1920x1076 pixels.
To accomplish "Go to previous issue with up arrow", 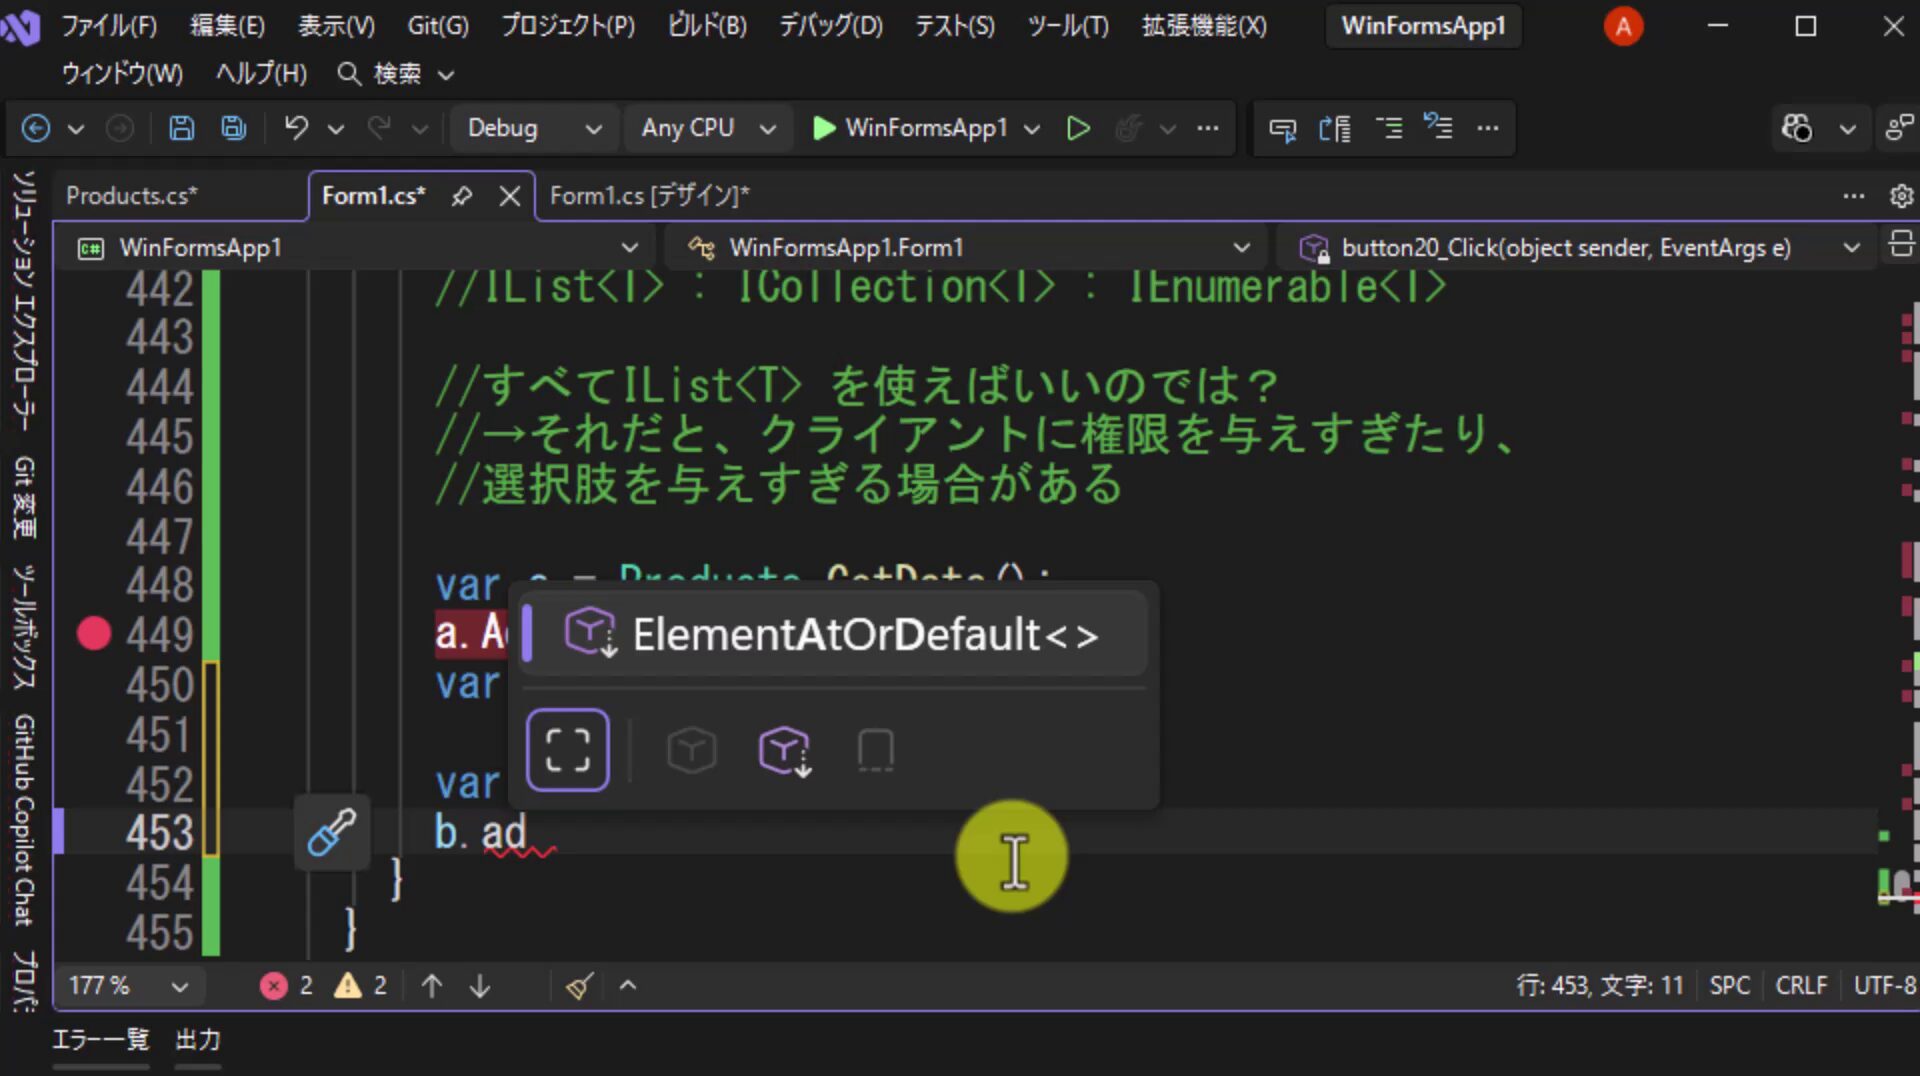I will [x=432, y=986].
